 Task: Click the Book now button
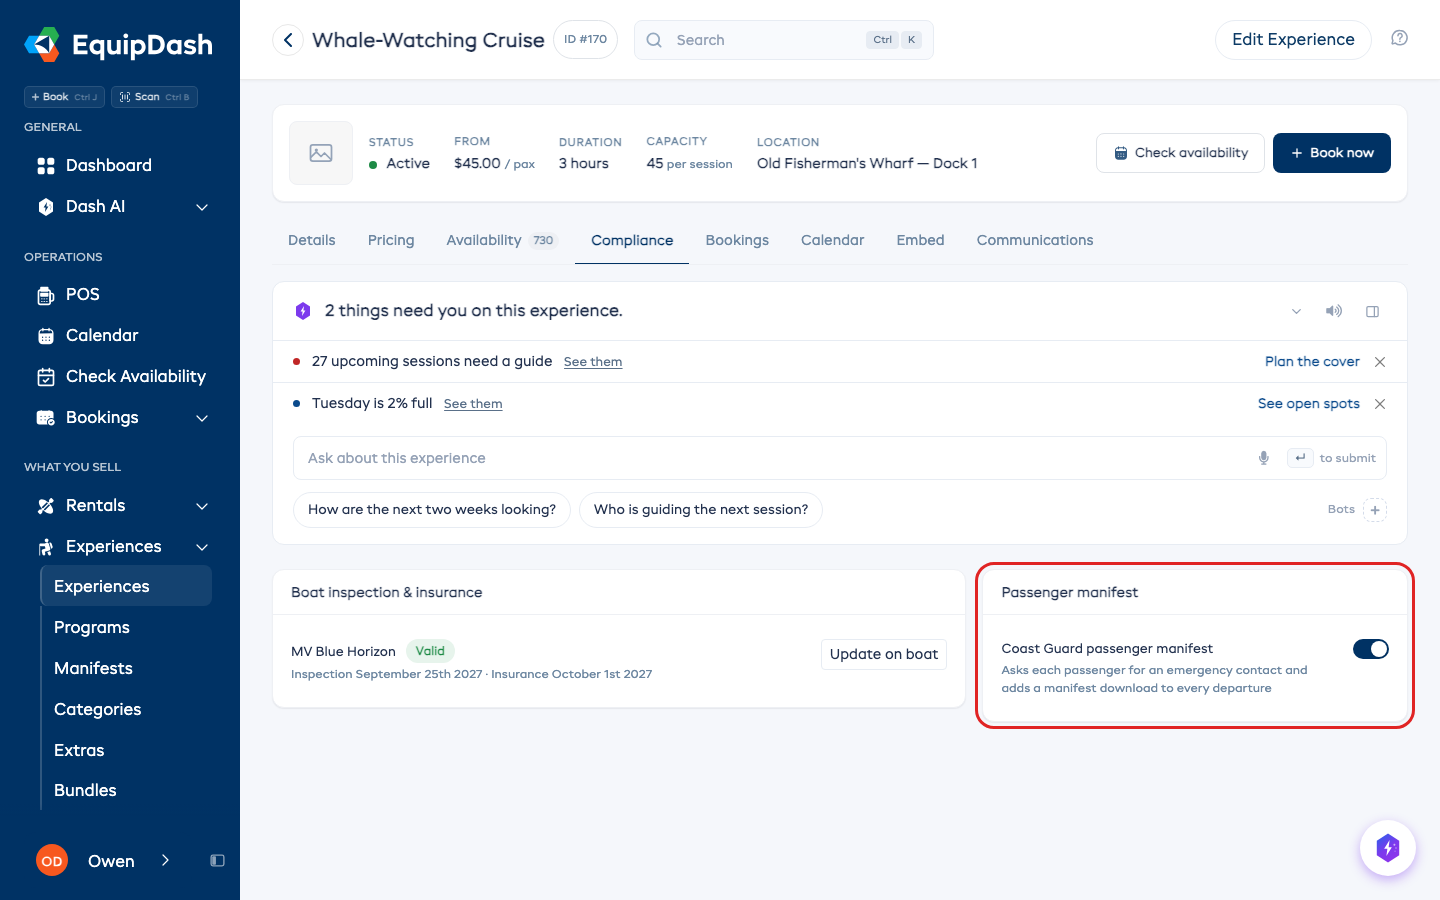(x=1332, y=153)
